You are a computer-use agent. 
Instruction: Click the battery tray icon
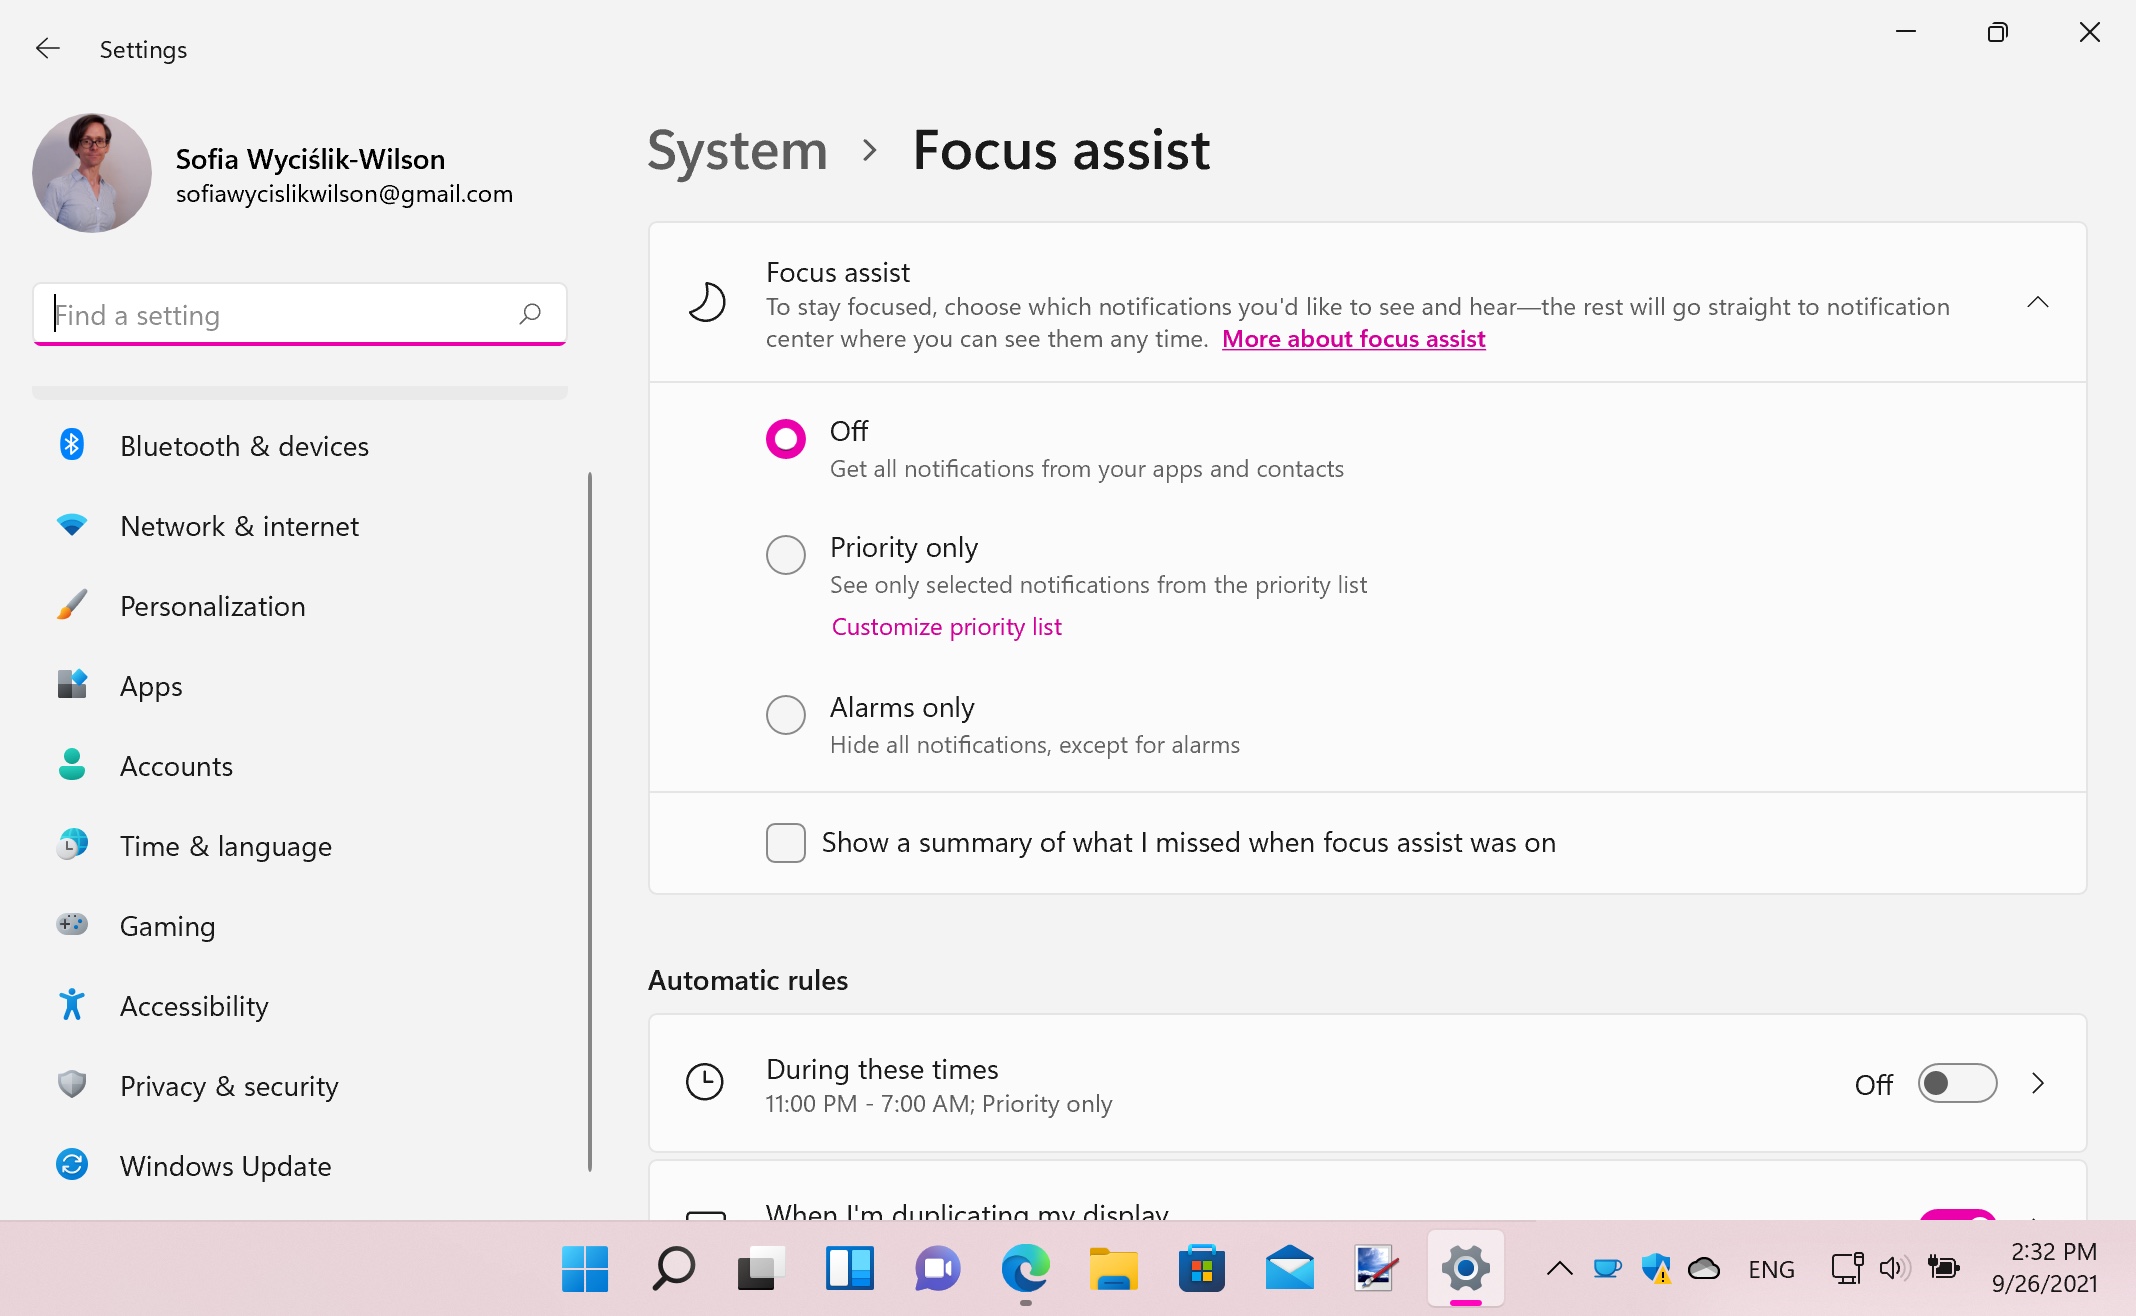click(1943, 1268)
